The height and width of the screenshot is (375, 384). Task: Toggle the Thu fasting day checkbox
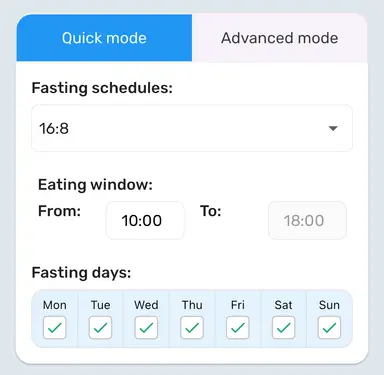(x=192, y=328)
